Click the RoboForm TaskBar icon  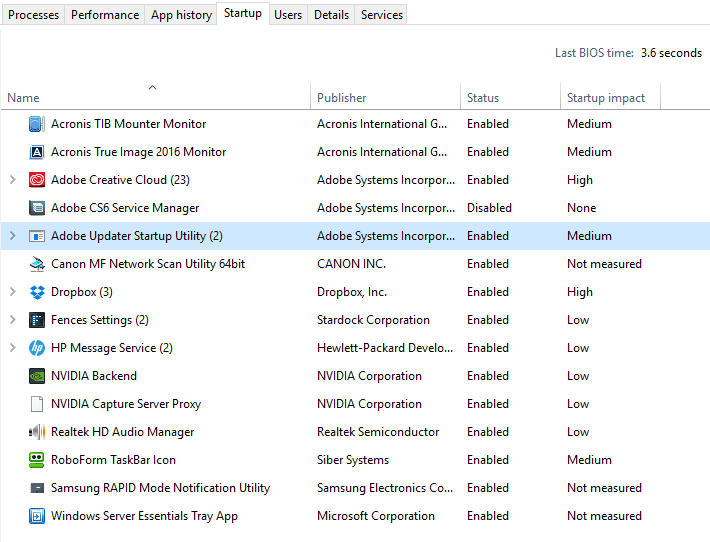point(37,460)
